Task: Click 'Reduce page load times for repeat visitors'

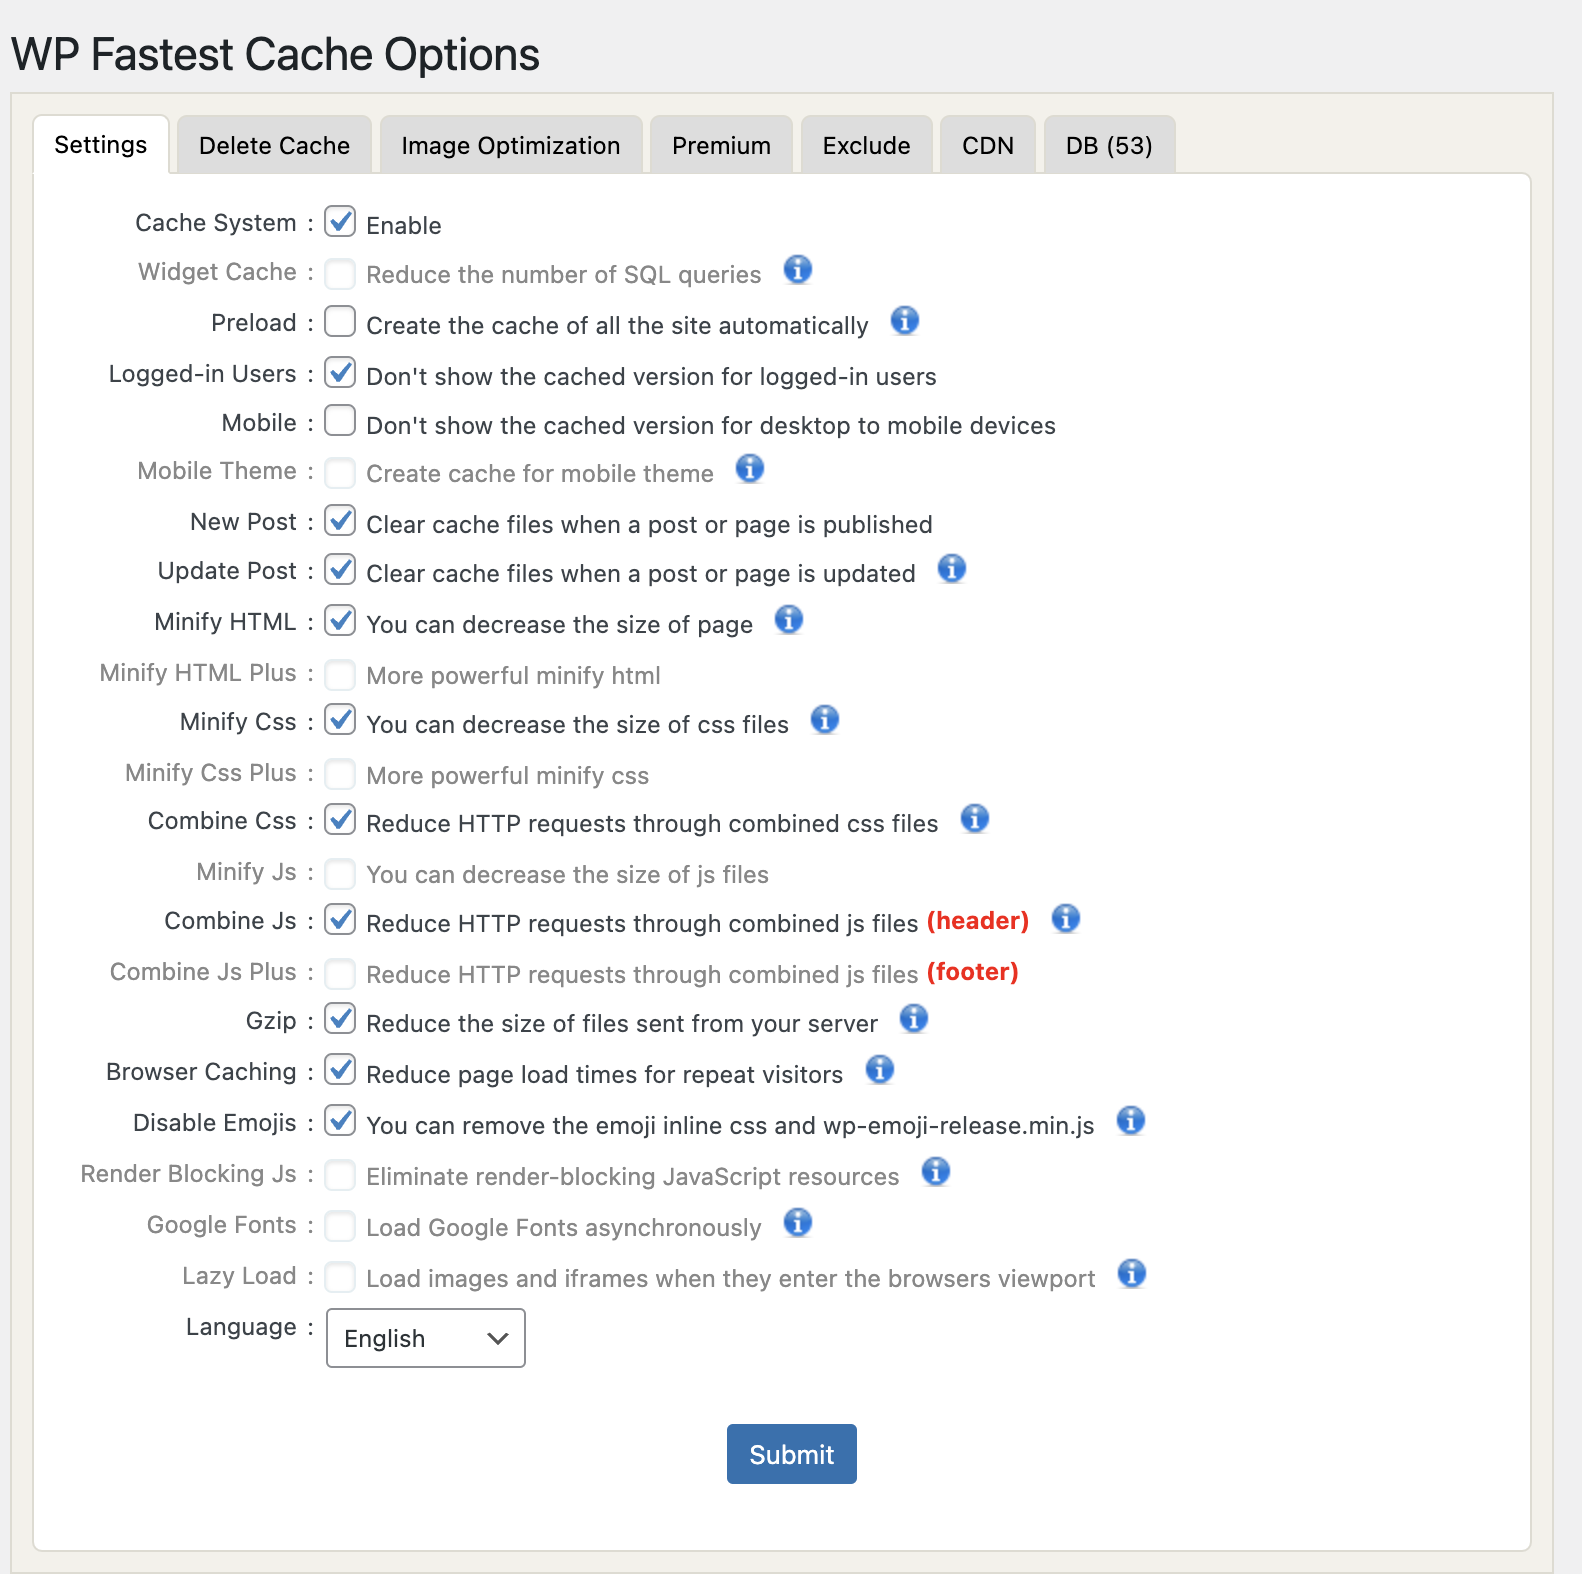Action: (605, 1075)
